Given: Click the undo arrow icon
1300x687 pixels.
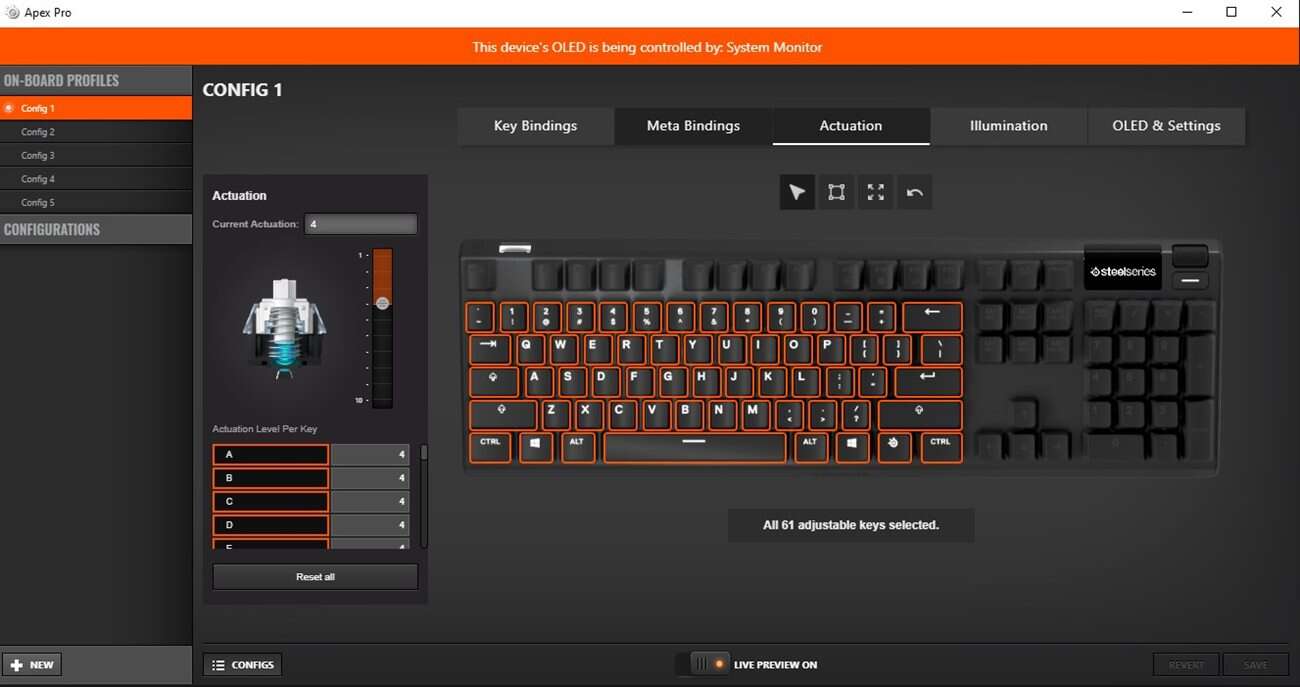Looking at the screenshot, I should (914, 192).
